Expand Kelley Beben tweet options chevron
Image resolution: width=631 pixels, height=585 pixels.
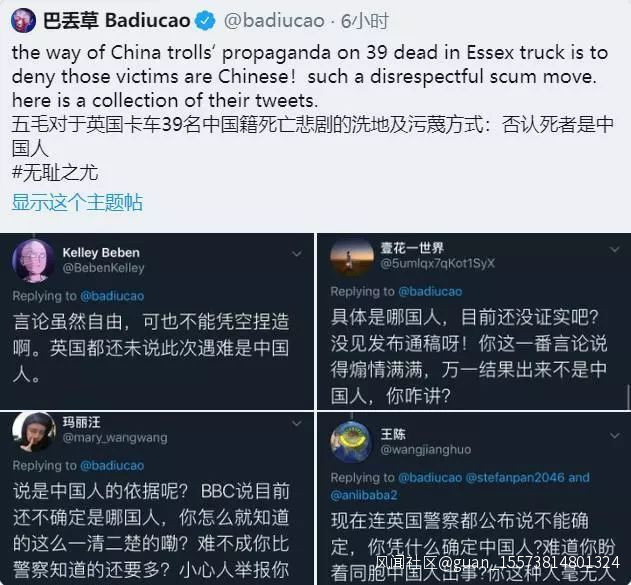point(297,253)
